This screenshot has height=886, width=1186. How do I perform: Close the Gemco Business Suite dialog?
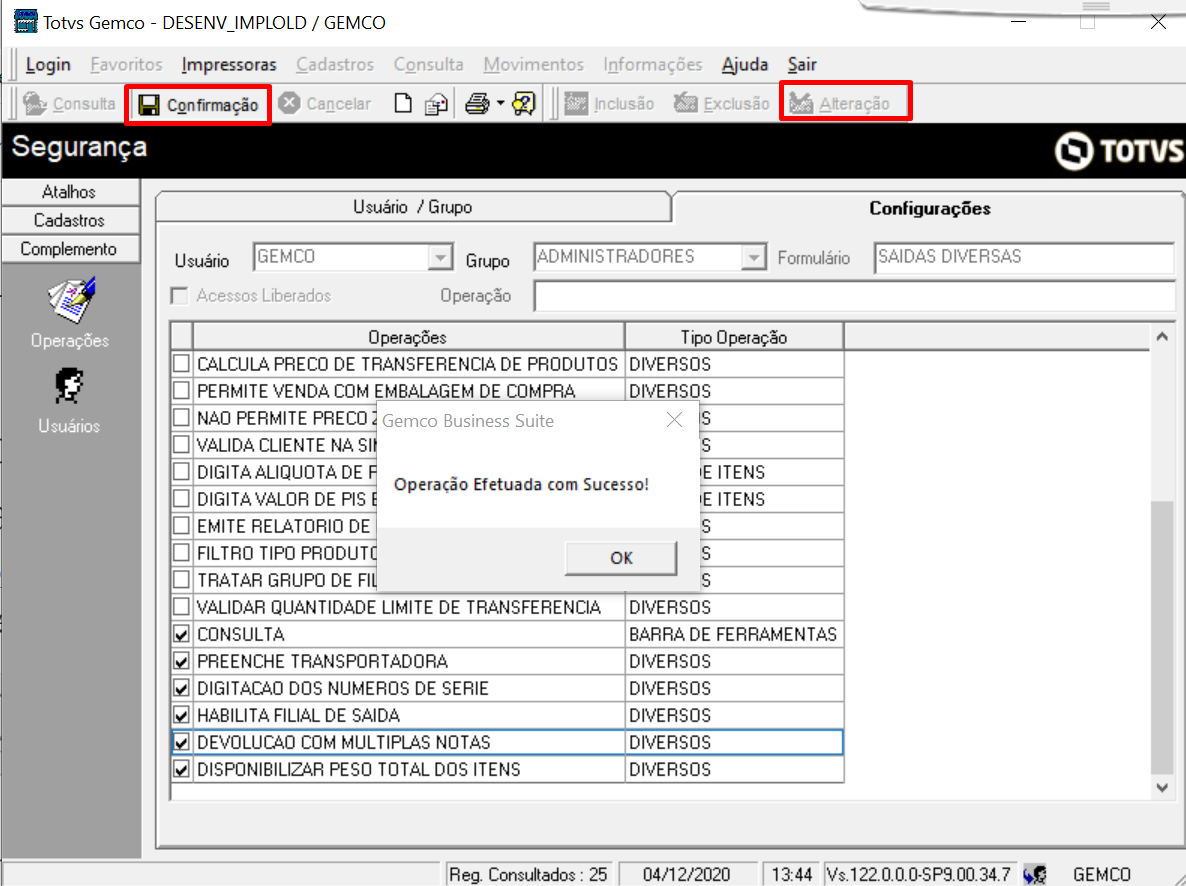pos(674,420)
